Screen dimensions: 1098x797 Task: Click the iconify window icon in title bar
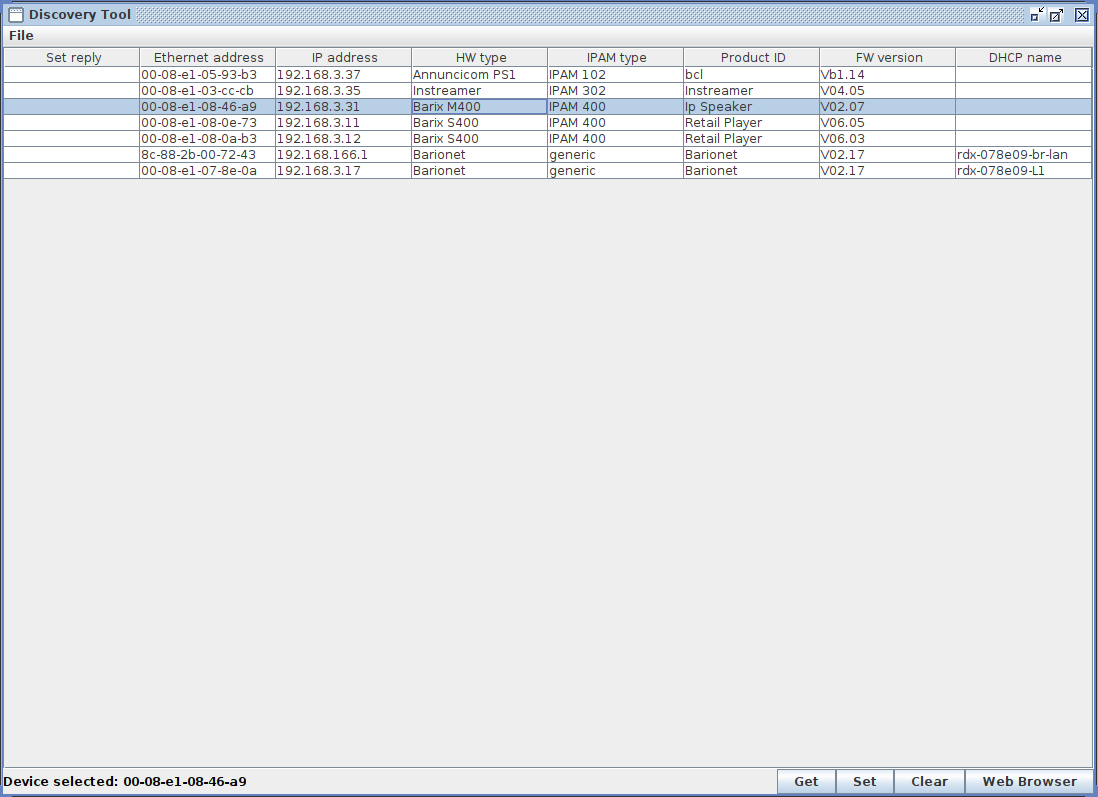coord(1037,15)
